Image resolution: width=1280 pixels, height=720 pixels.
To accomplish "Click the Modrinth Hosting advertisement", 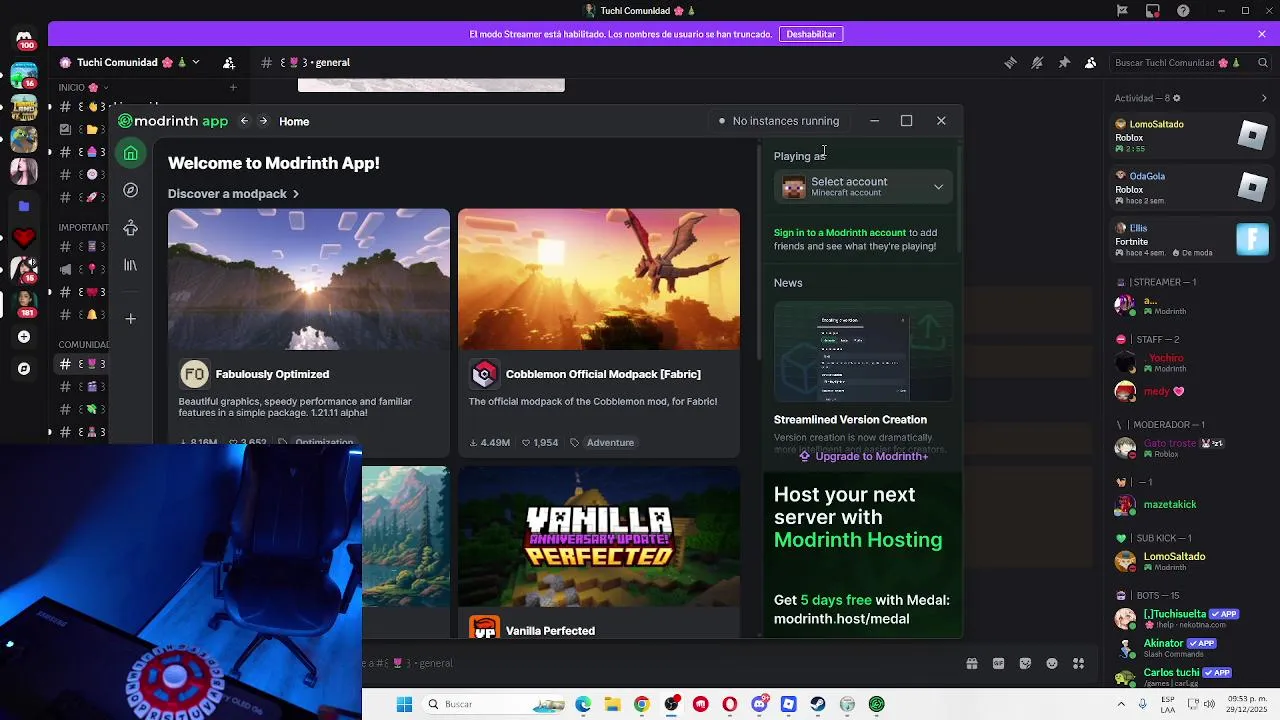I will tap(863, 556).
